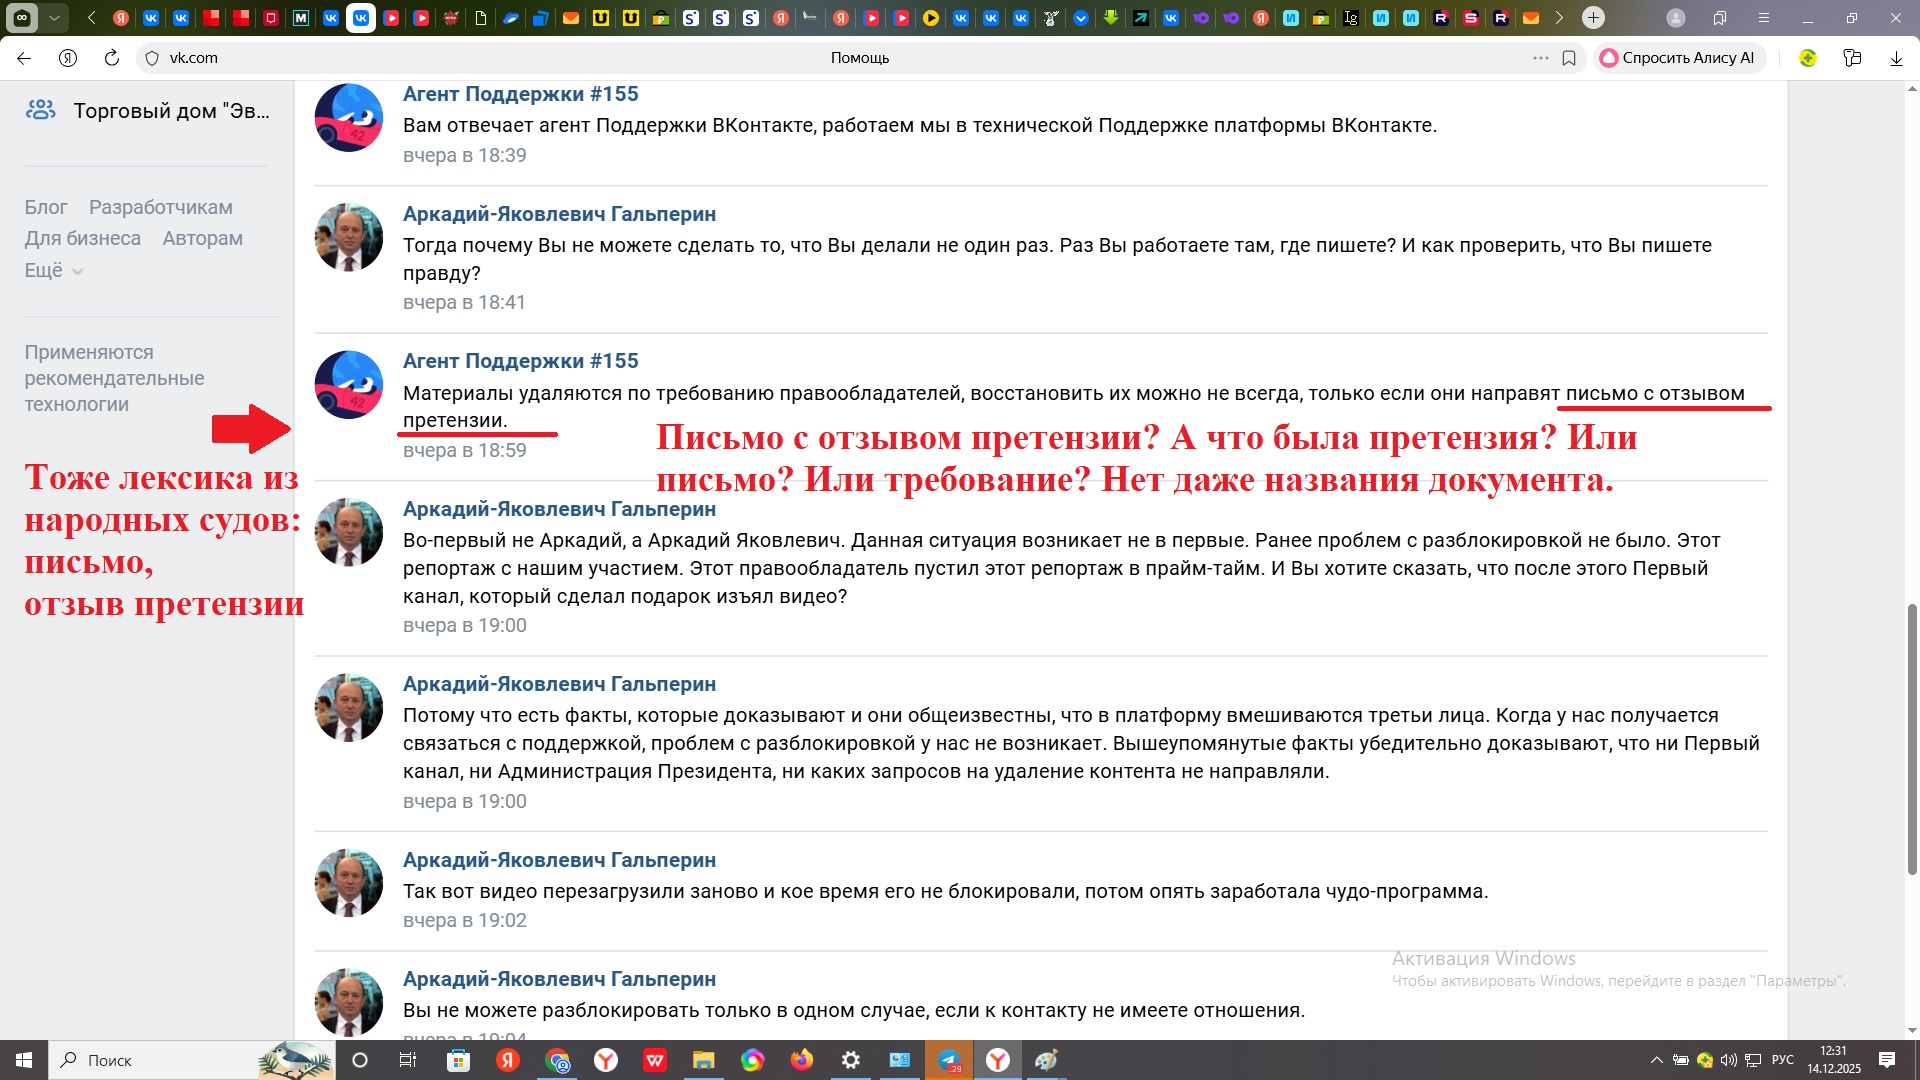This screenshot has width=1920, height=1080.
Task: Reload the vk.com page
Action: tap(112, 58)
